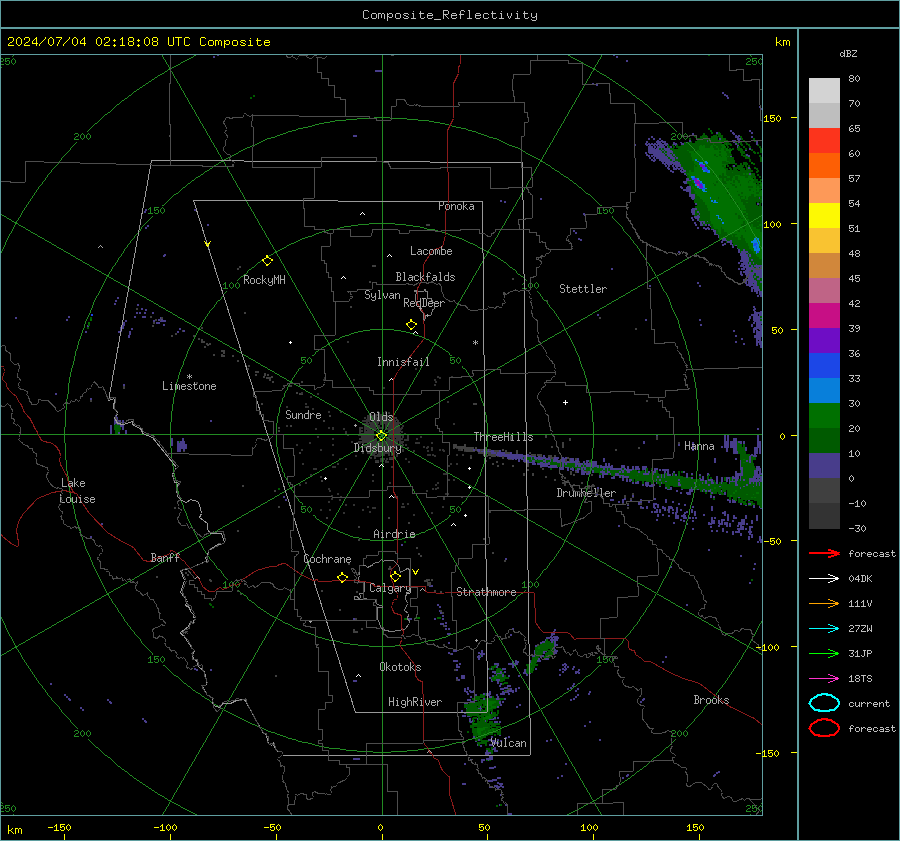Screen dimensions: 900x841
Task: Select the orange 57-60 dBZ color swatch
Action: [824, 165]
